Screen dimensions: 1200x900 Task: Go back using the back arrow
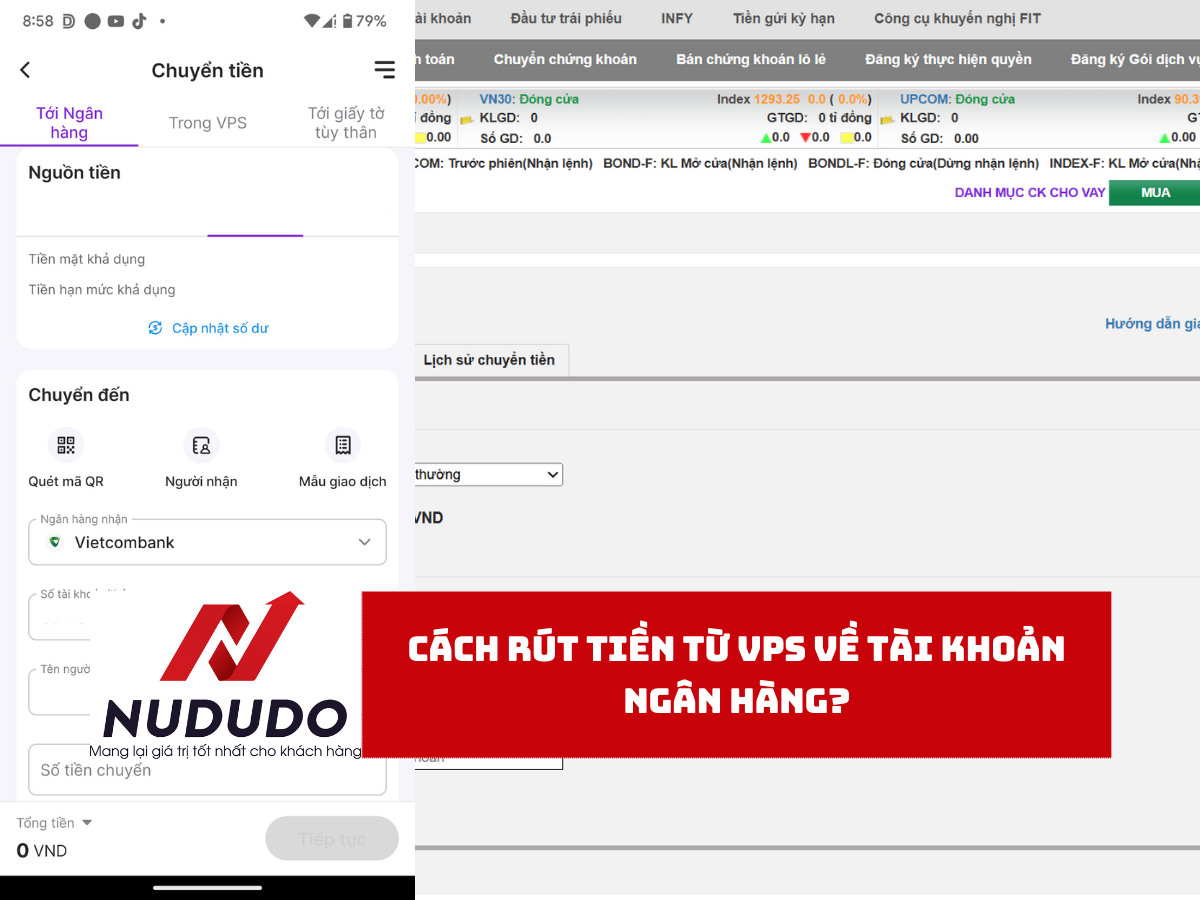coord(25,70)
